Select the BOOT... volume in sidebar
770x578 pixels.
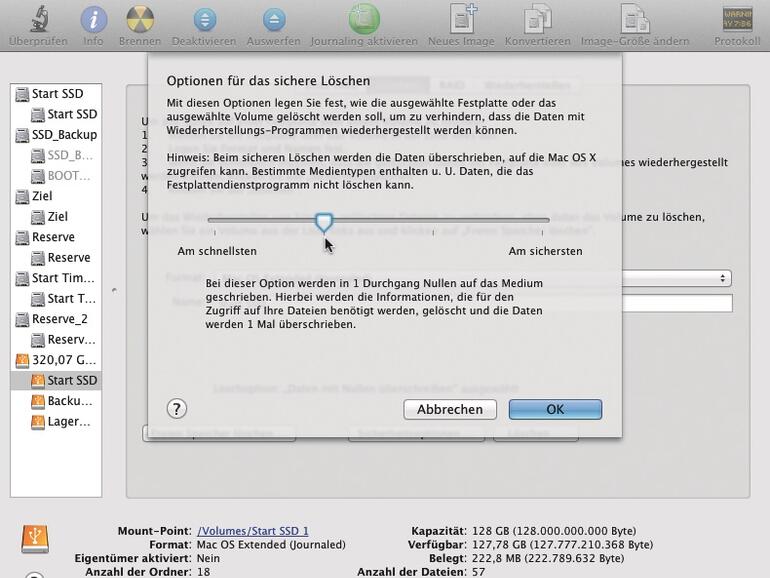click(56, 176)
